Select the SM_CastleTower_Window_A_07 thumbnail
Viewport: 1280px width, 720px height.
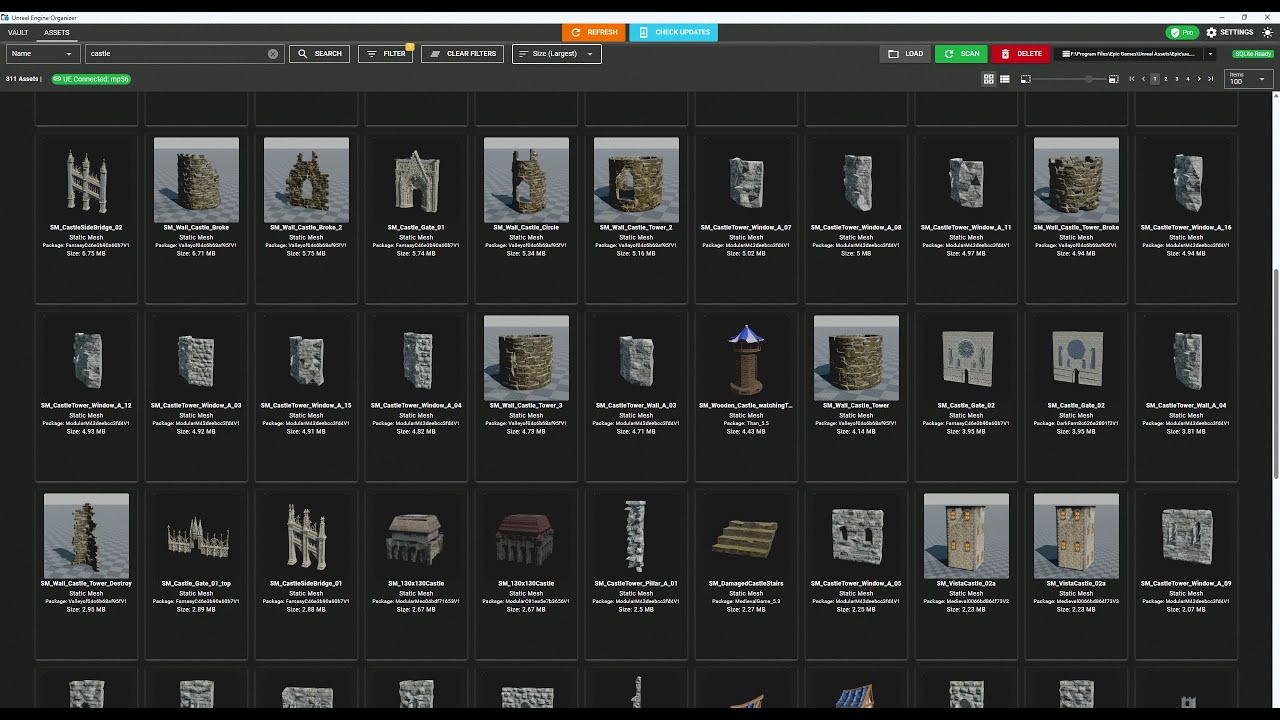point(746,180)
